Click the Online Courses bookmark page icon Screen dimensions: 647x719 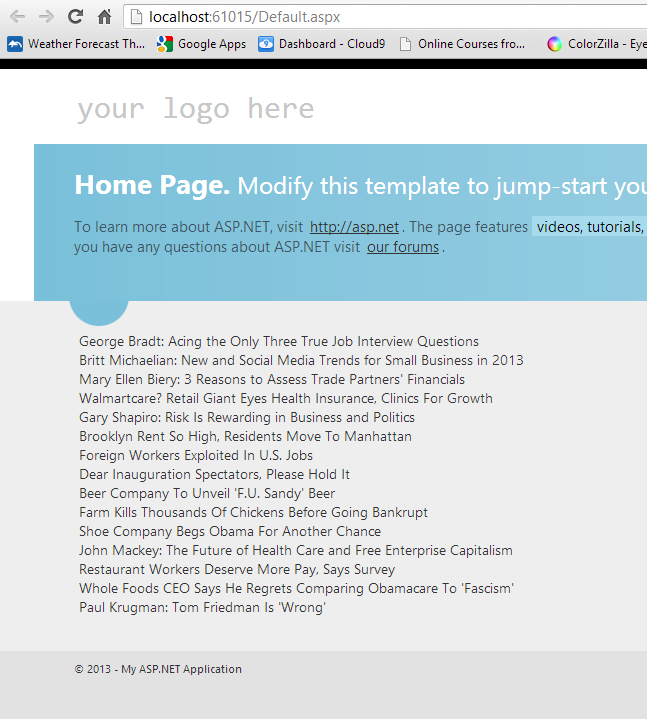tap(405, 44)
